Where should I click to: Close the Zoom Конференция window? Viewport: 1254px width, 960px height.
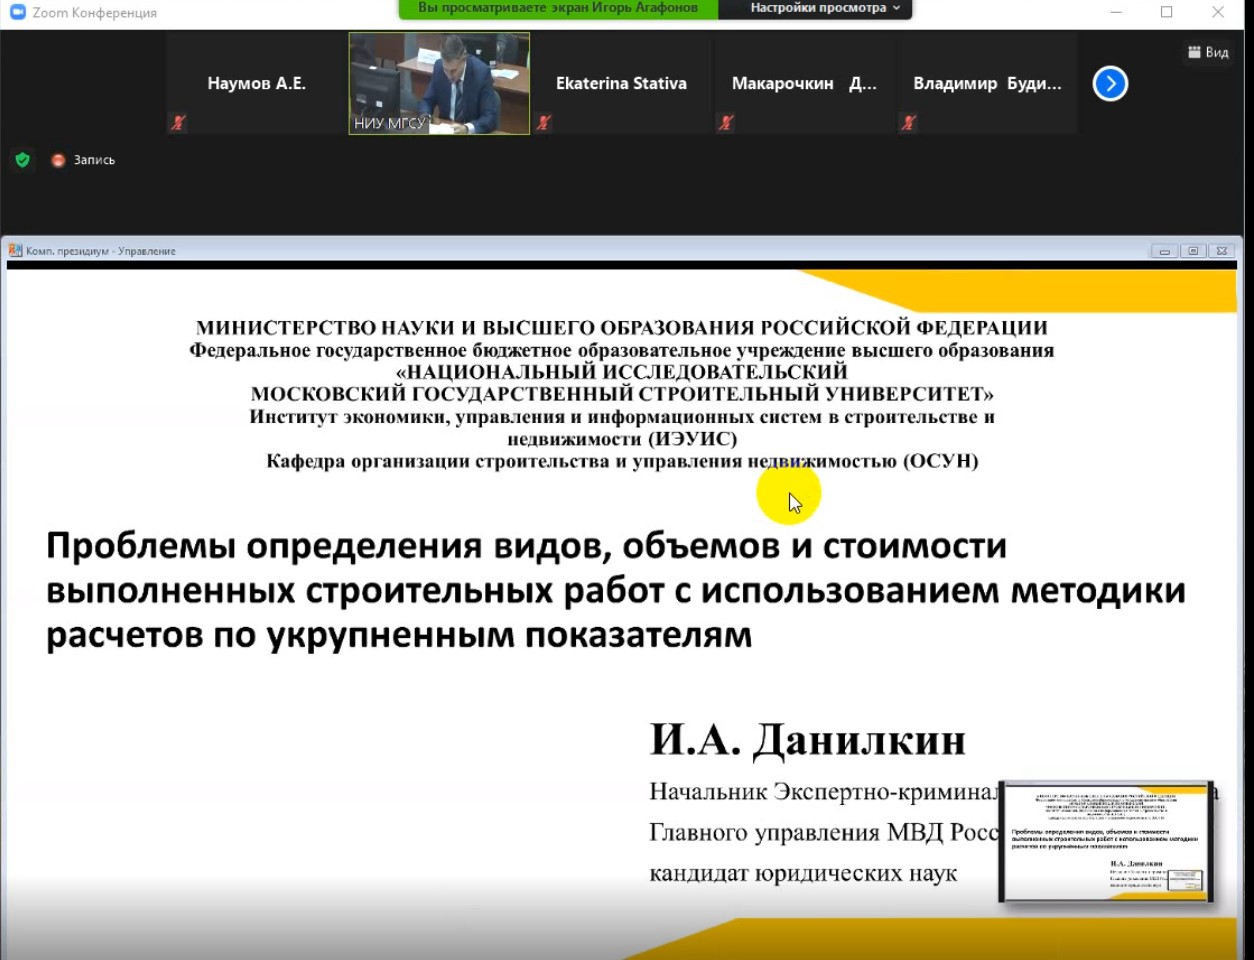click(x=1218, y=12)
